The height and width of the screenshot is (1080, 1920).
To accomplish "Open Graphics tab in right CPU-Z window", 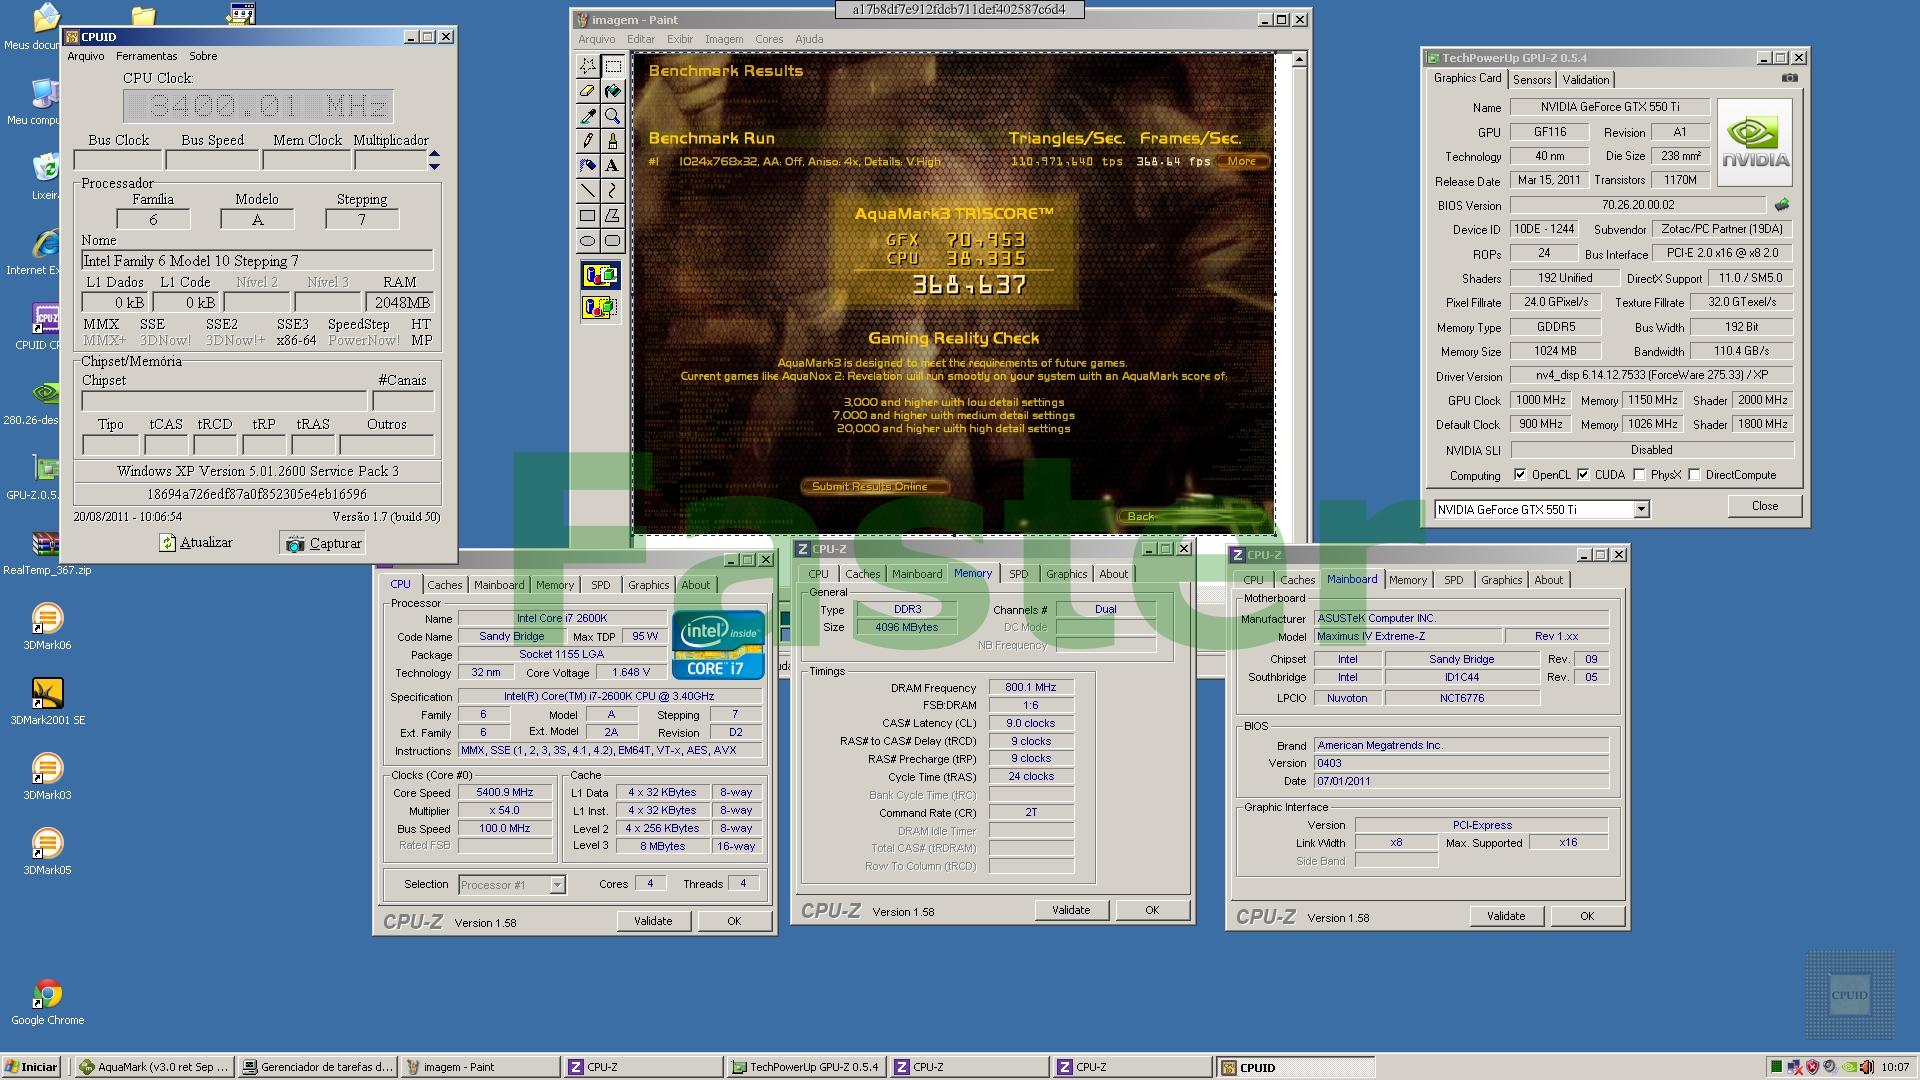I will pos(1501,580).
